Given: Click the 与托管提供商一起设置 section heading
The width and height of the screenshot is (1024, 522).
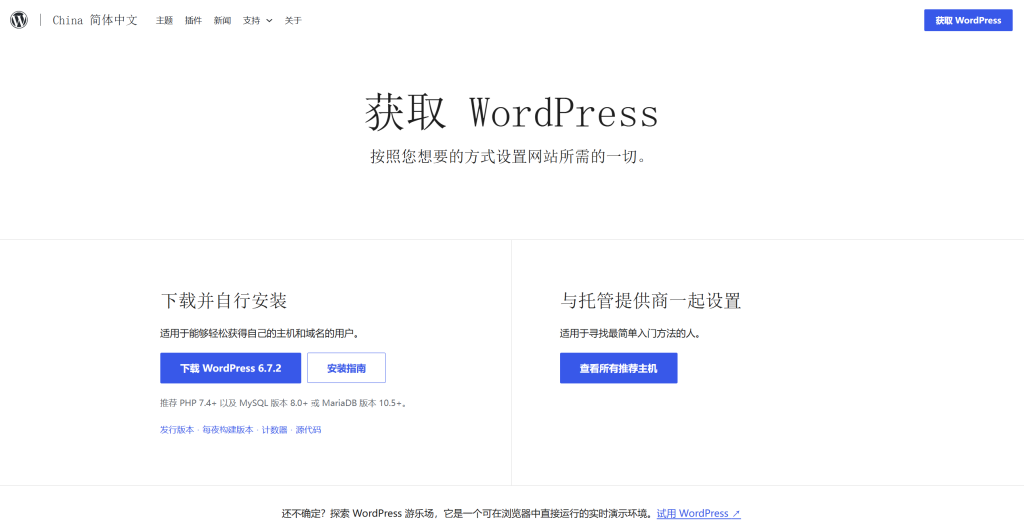Looking at the screenshot, I should click(x=650, y=301).
